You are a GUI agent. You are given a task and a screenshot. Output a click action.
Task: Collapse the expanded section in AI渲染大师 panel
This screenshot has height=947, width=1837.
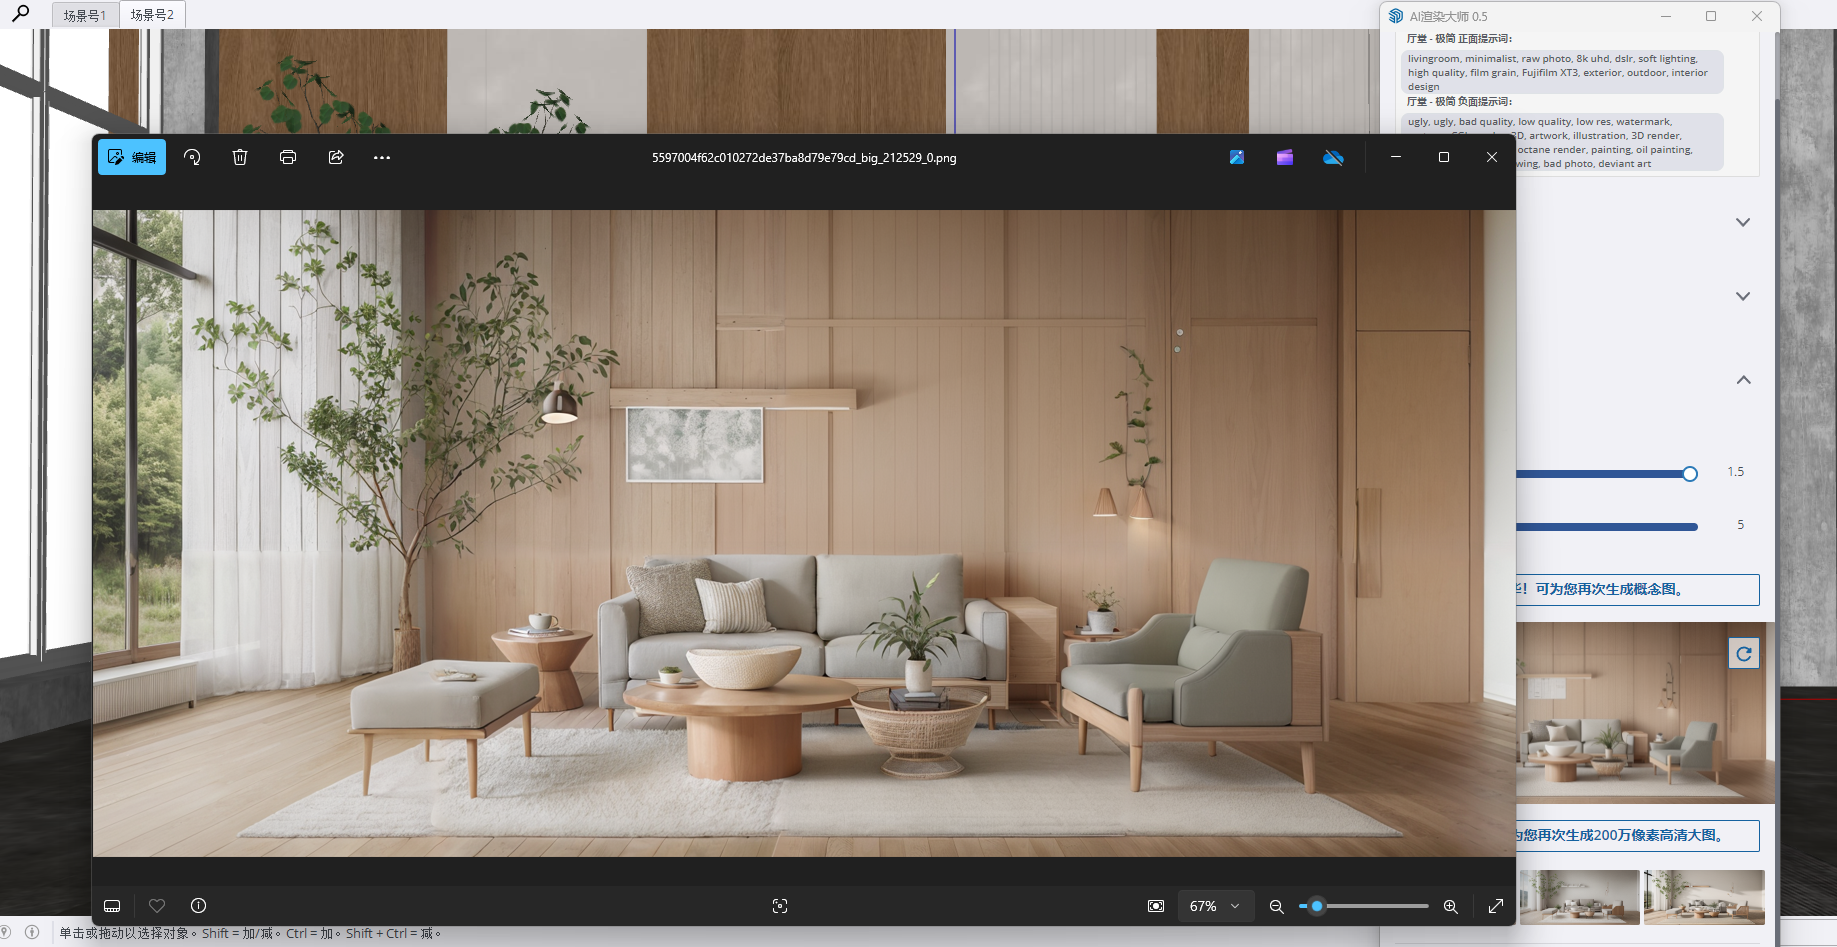(1743, 380)
